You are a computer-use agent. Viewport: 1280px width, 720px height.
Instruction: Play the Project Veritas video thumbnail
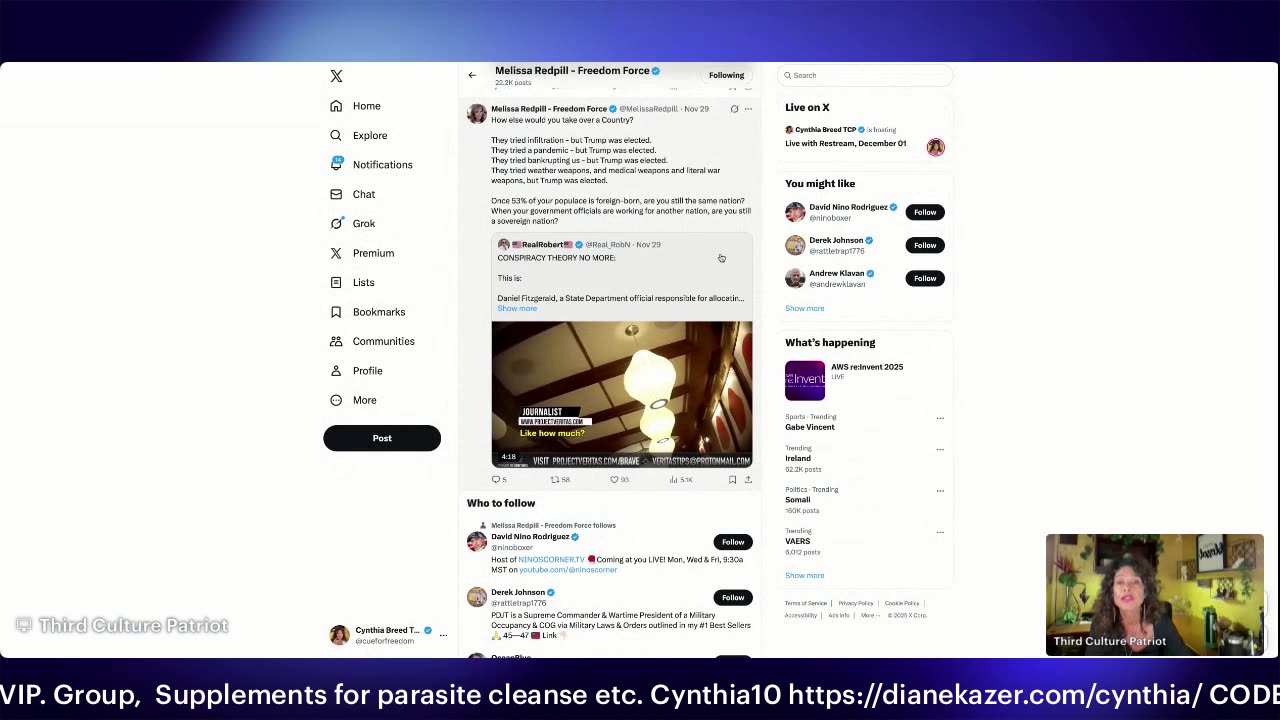(621, 394)
